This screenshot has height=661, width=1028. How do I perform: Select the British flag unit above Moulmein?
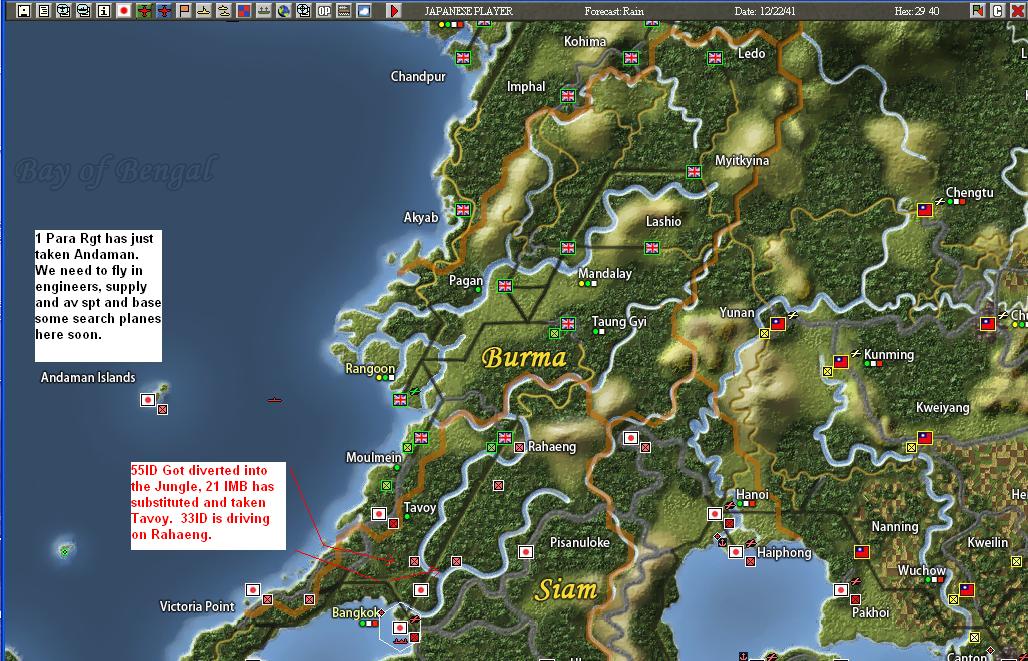(x=421, y=437)
